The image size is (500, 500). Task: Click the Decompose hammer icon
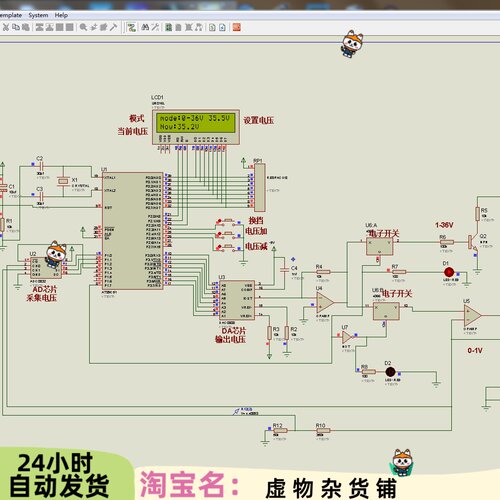coord(113,27)
